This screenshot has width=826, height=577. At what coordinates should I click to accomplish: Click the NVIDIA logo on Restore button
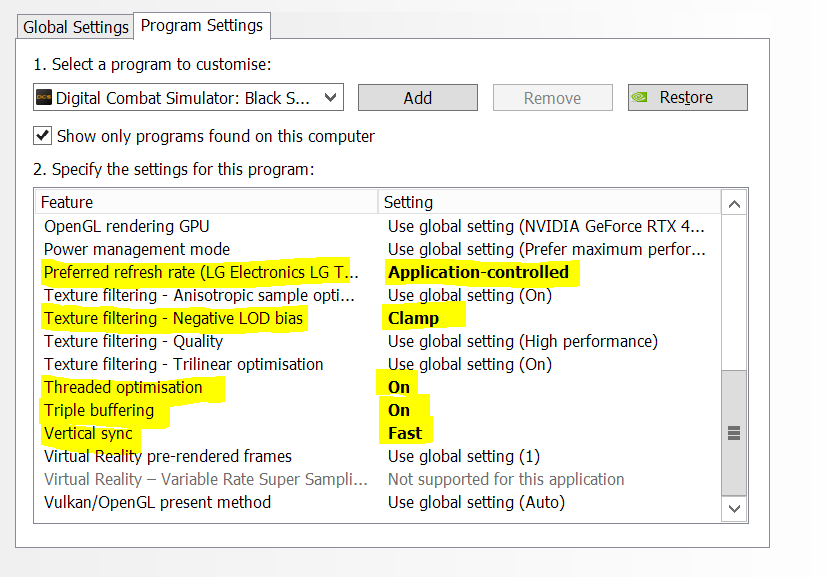tap(640, 97)
